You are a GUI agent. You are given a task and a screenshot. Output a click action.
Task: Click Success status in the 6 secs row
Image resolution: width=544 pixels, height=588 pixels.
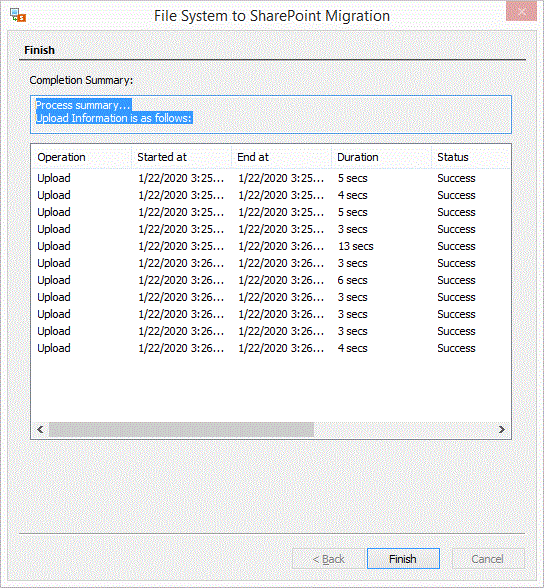click(456, 280)
